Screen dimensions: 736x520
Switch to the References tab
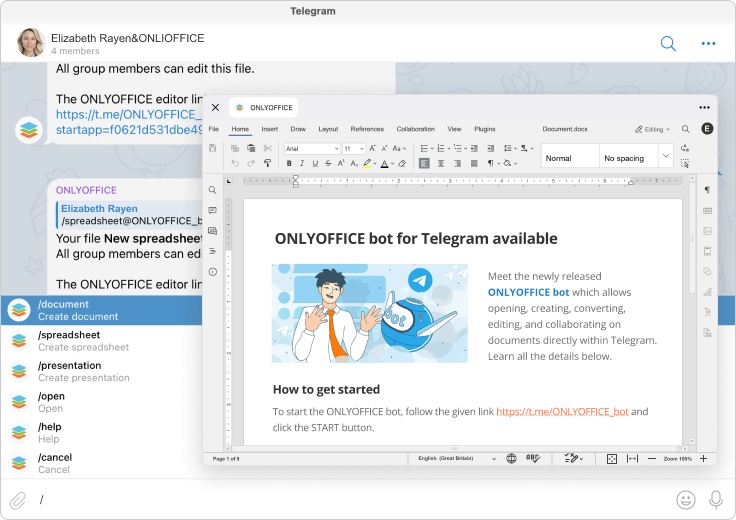367,129
